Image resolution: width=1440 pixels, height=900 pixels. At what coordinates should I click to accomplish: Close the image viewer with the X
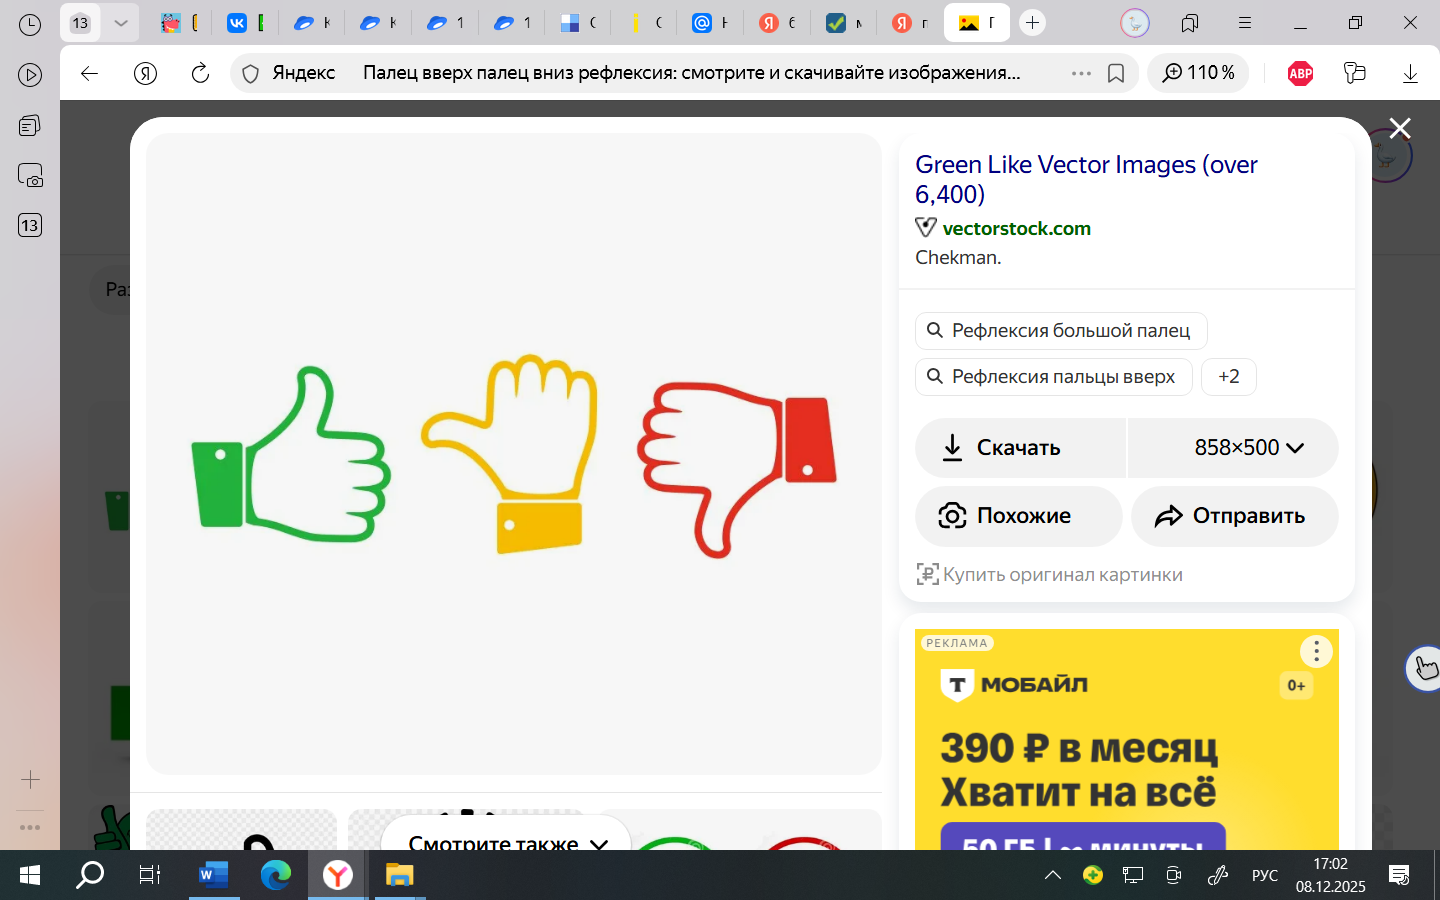point(1399,128)
